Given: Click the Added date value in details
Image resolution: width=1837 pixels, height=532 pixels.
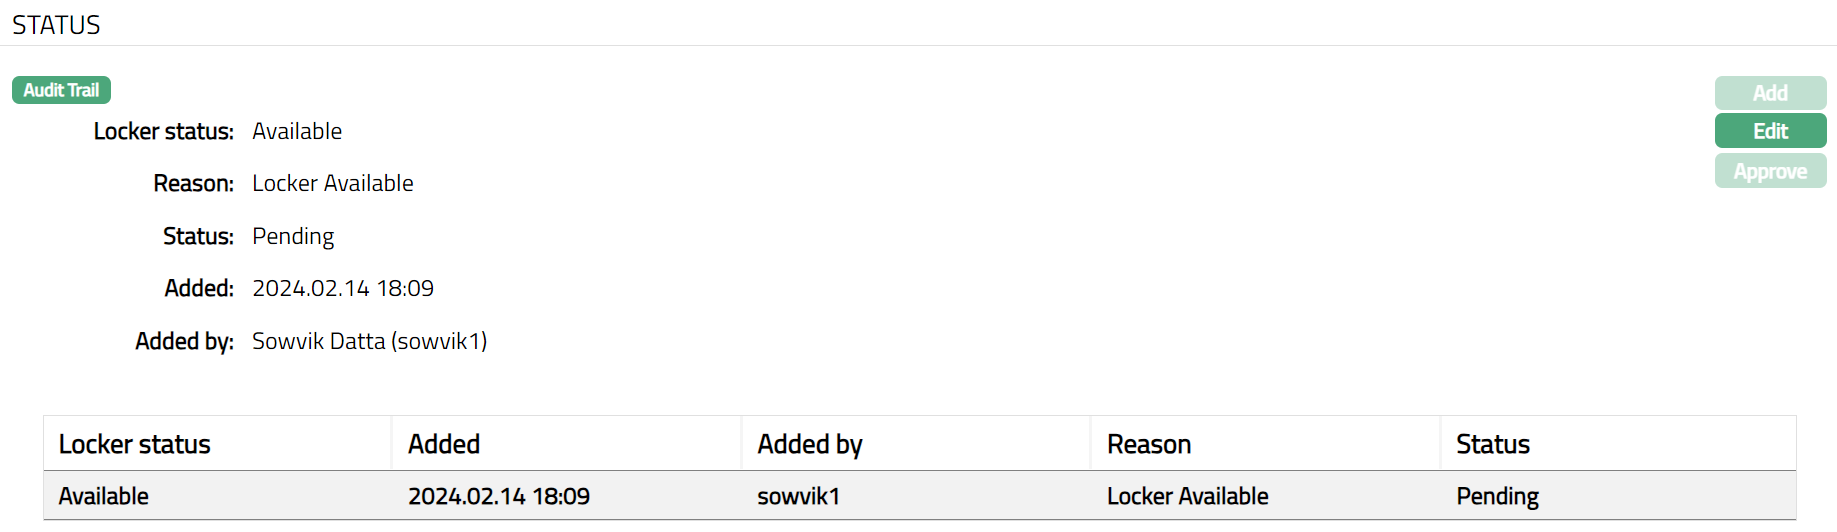Looking at the screenshot, I should coord(343,288).
